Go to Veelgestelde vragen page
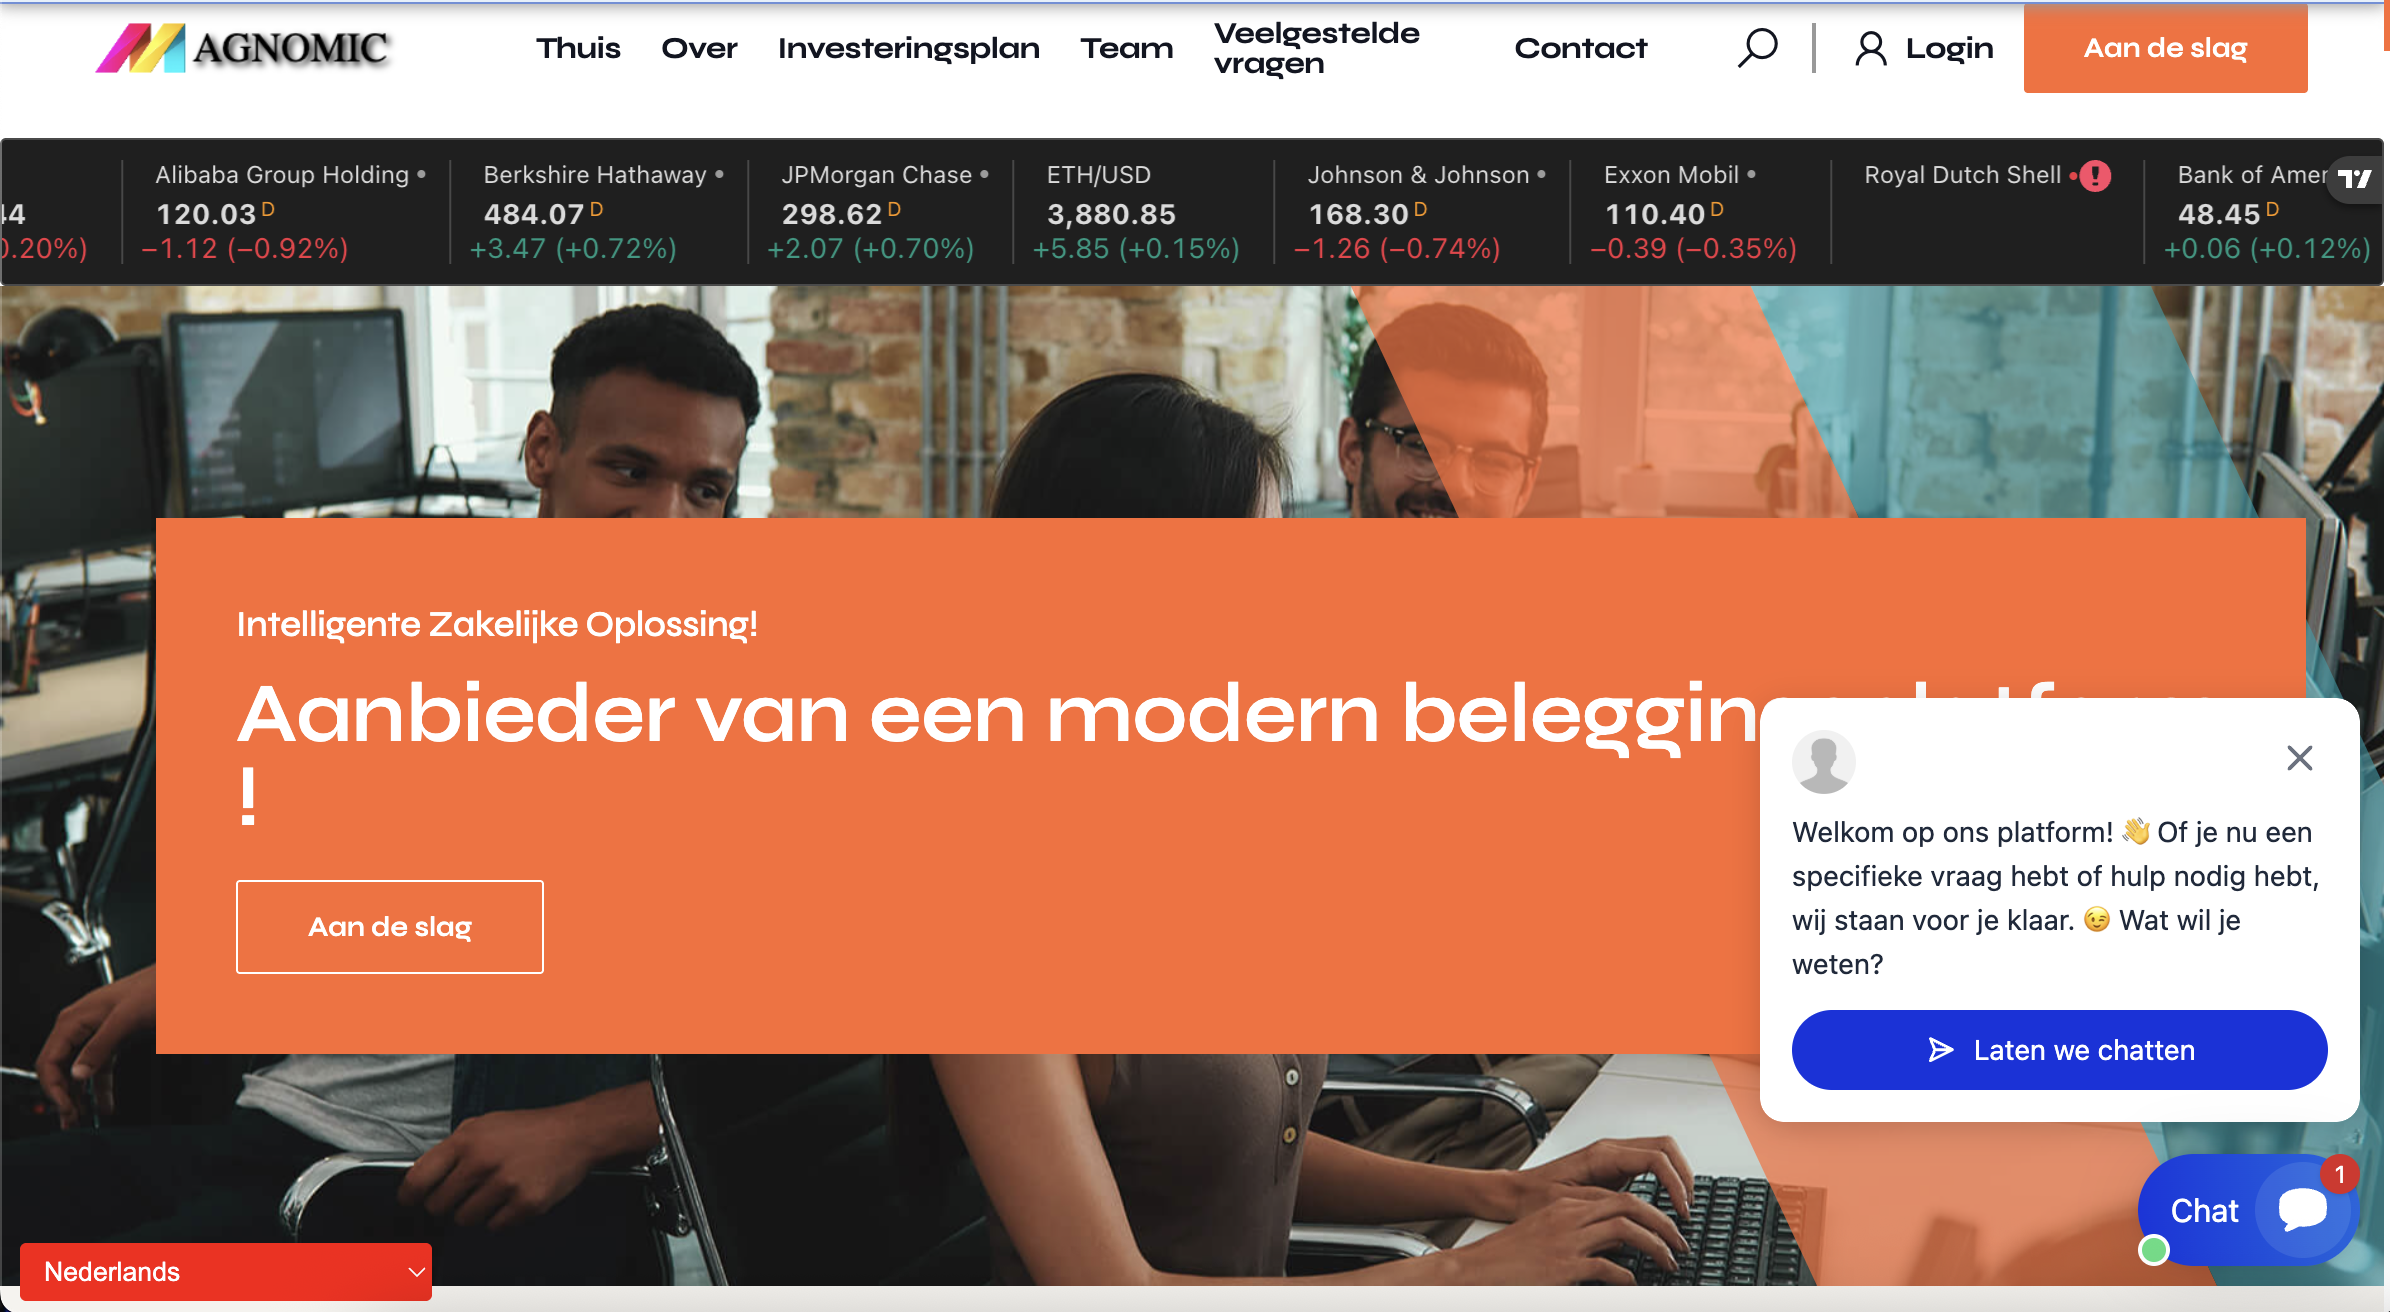The height and width of the screenshot is (1312, 2390). (1317, 48)
